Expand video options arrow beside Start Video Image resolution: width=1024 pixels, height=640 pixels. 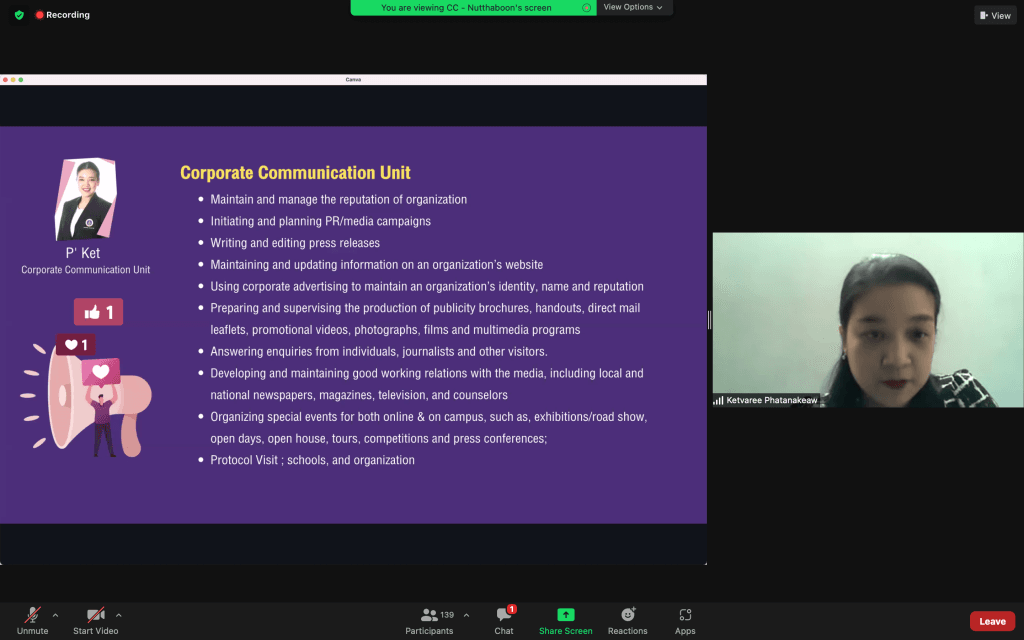click(119, 615)
